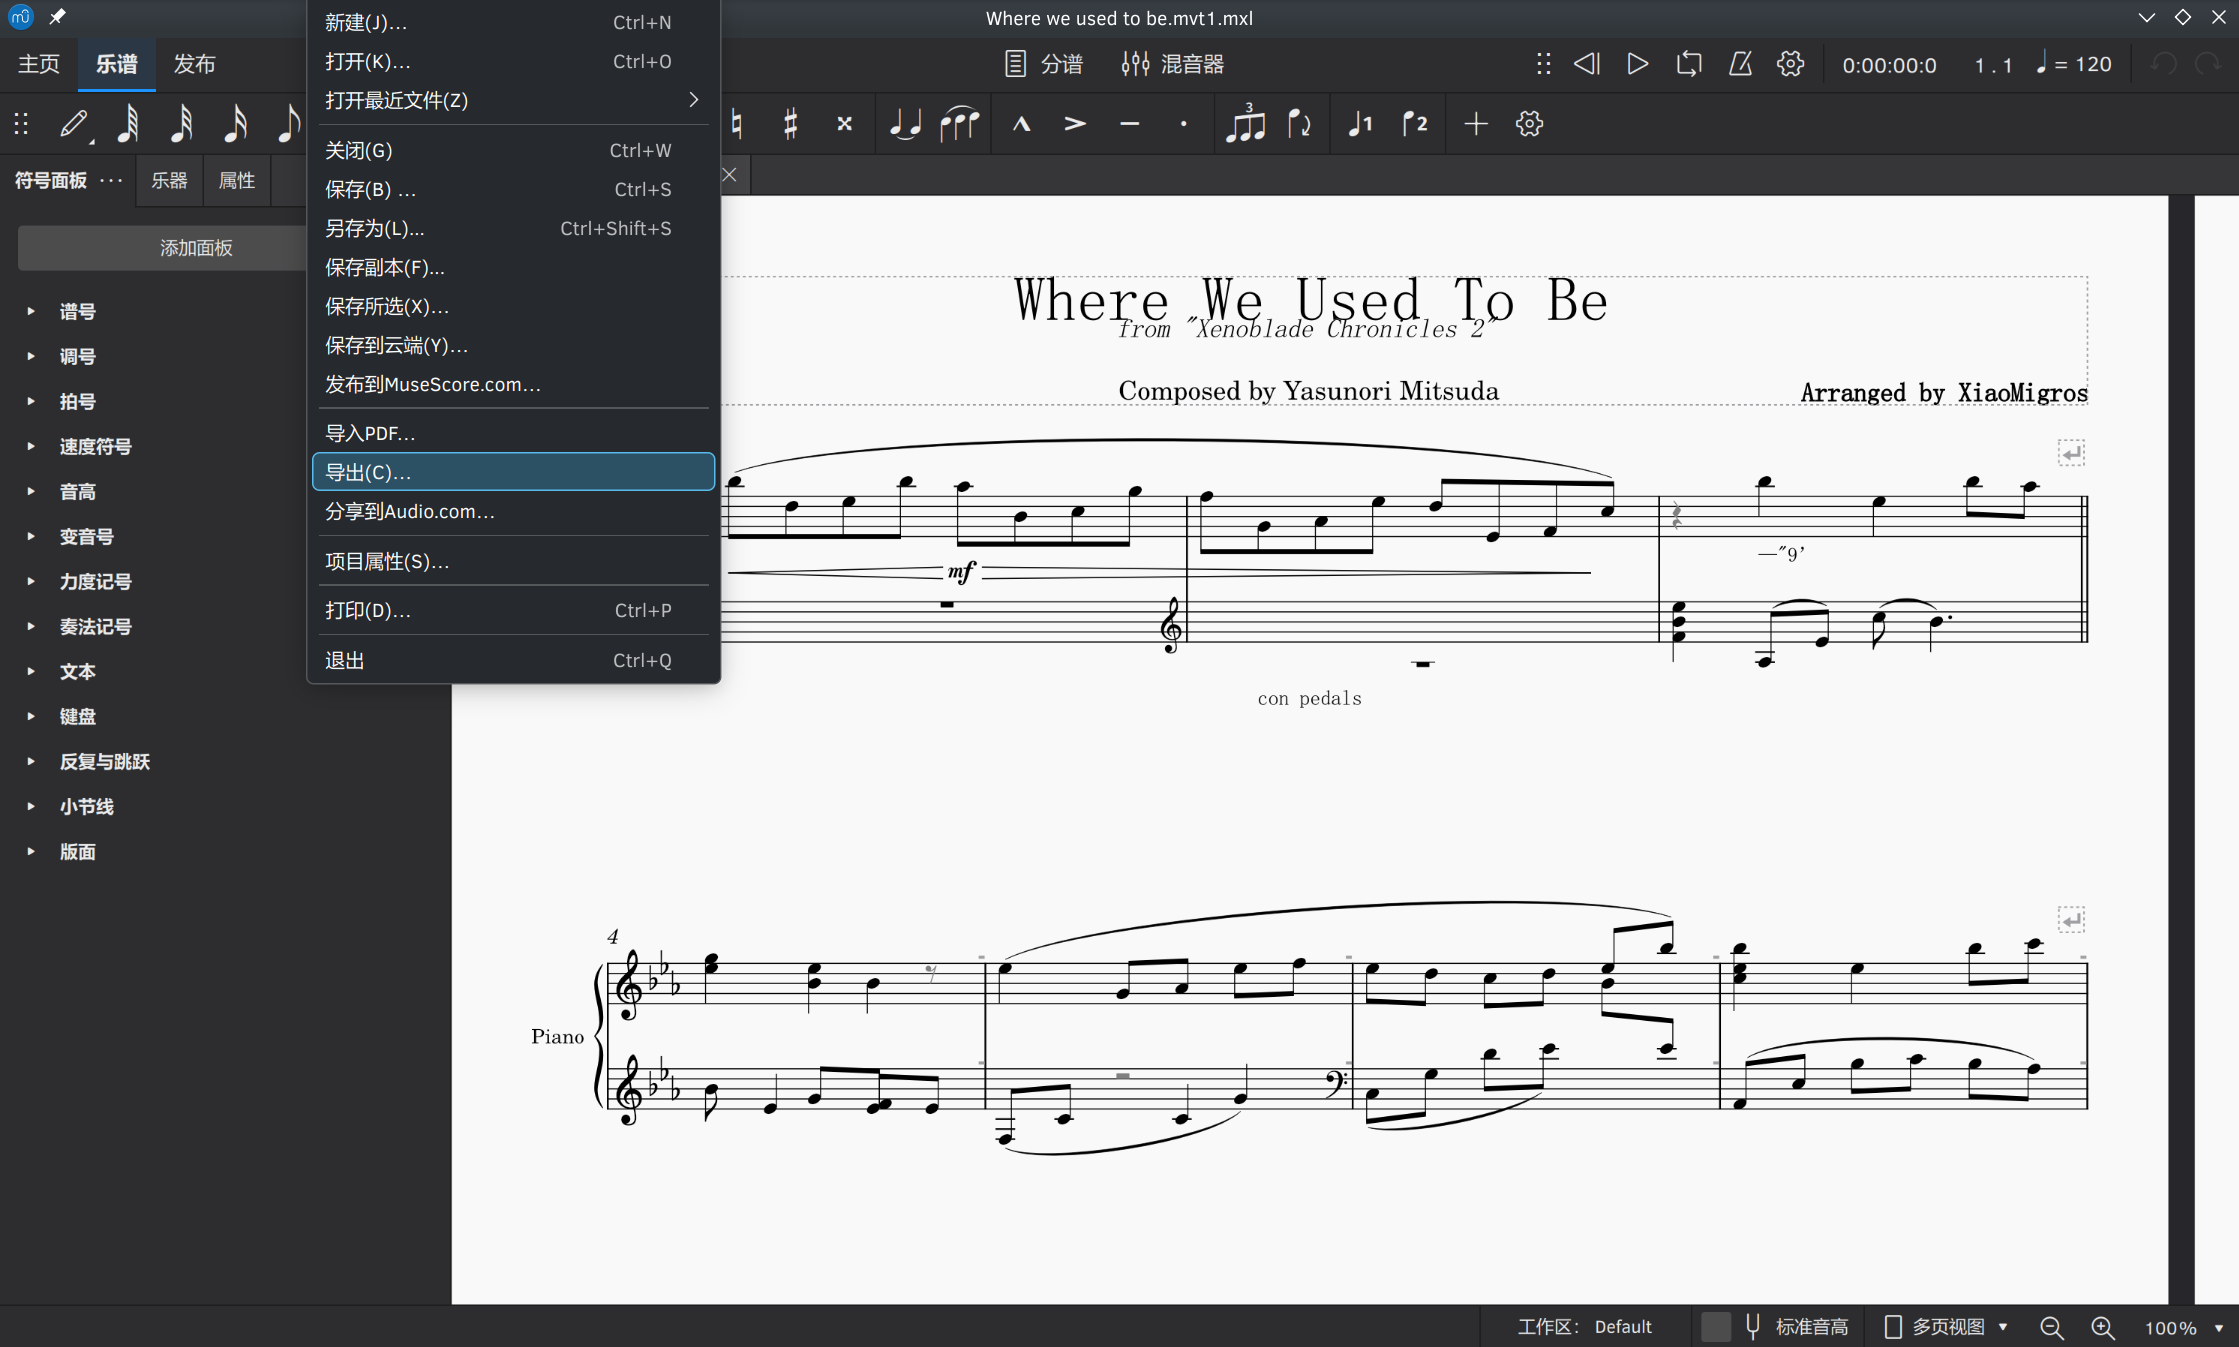Expand the 谱号 palette section
Image resolution: width=2239 pixels, height=1347 pixels.
pyautogui.click(x=77, y=311)
